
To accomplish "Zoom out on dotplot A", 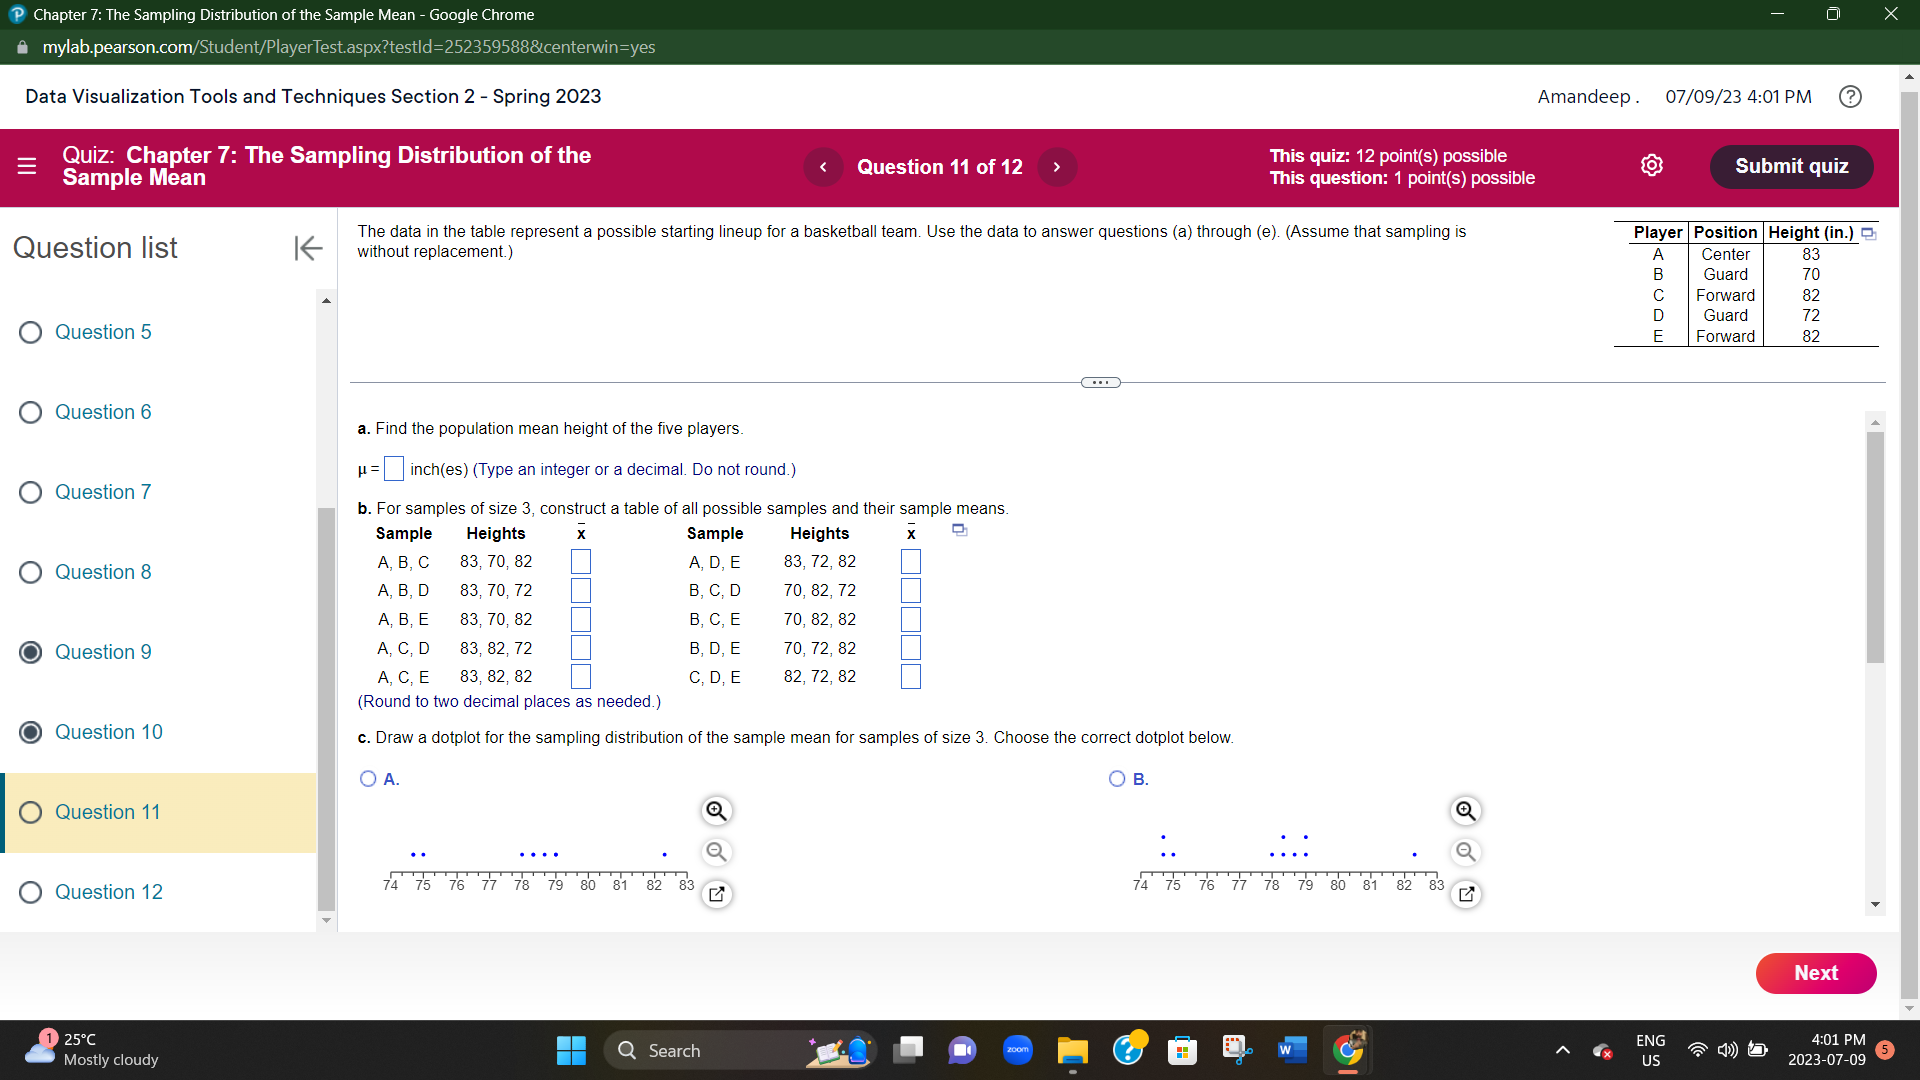I will pos(716,852).
